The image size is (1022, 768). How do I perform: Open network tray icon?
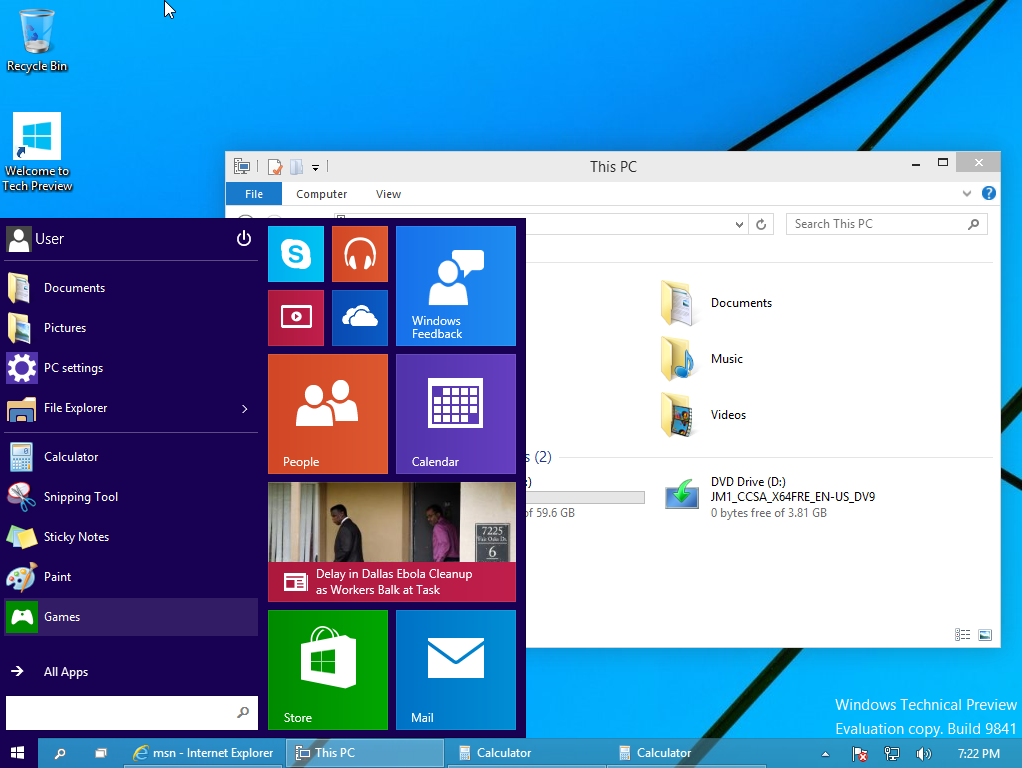(x=892, y=754)
